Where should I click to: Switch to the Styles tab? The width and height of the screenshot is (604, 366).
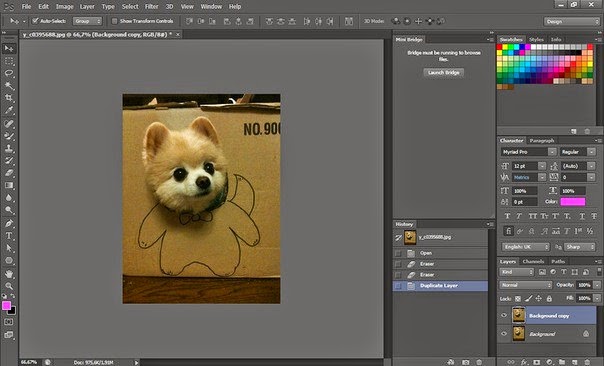[x=536, y=39]
